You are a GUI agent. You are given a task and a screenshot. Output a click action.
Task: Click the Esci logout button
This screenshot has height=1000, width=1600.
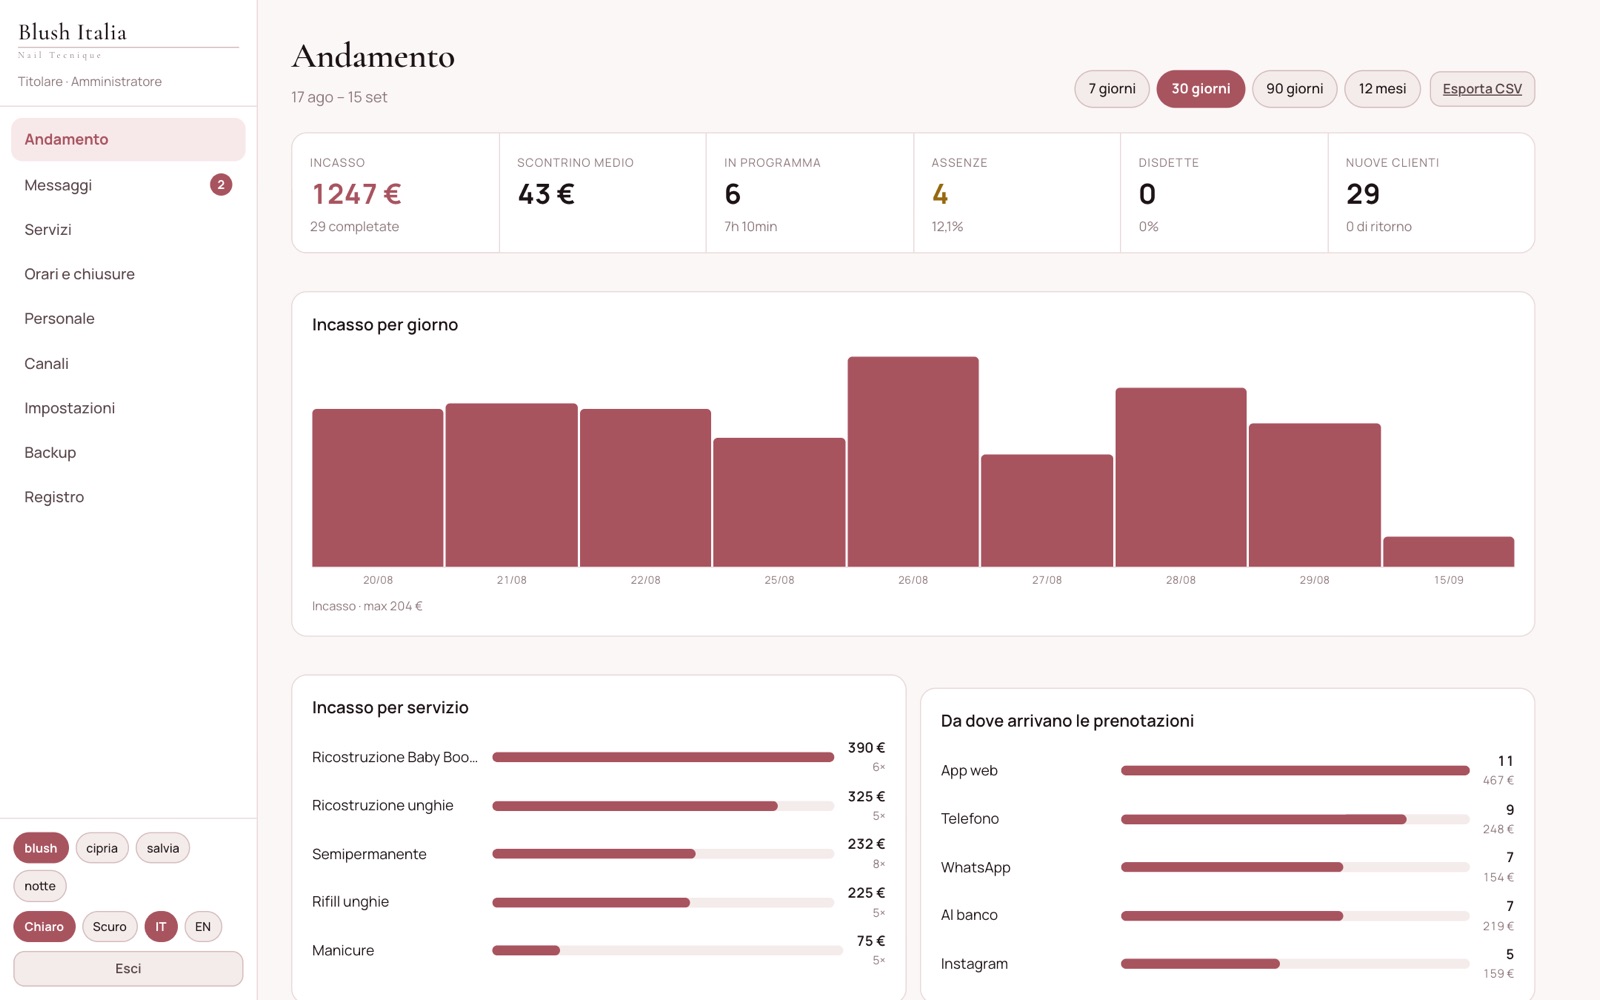128,968
